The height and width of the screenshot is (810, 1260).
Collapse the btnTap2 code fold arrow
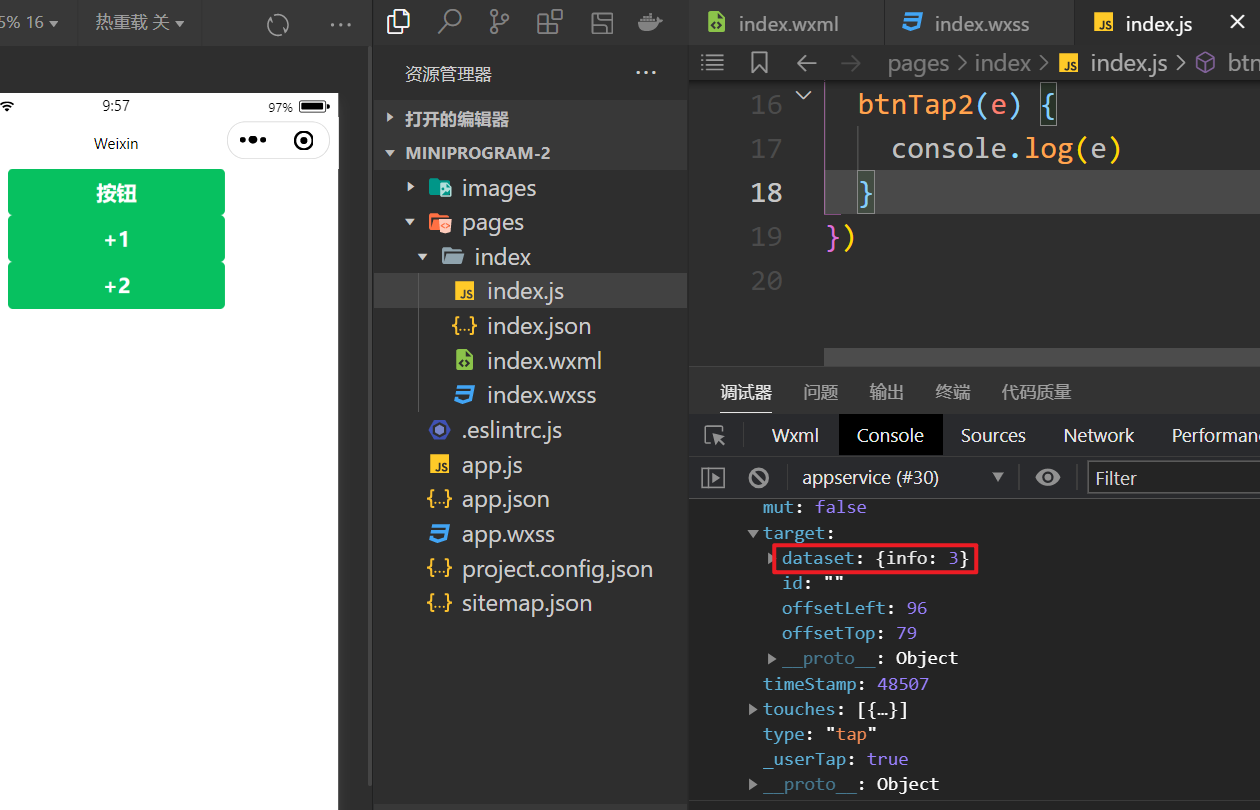pos(803,95)
